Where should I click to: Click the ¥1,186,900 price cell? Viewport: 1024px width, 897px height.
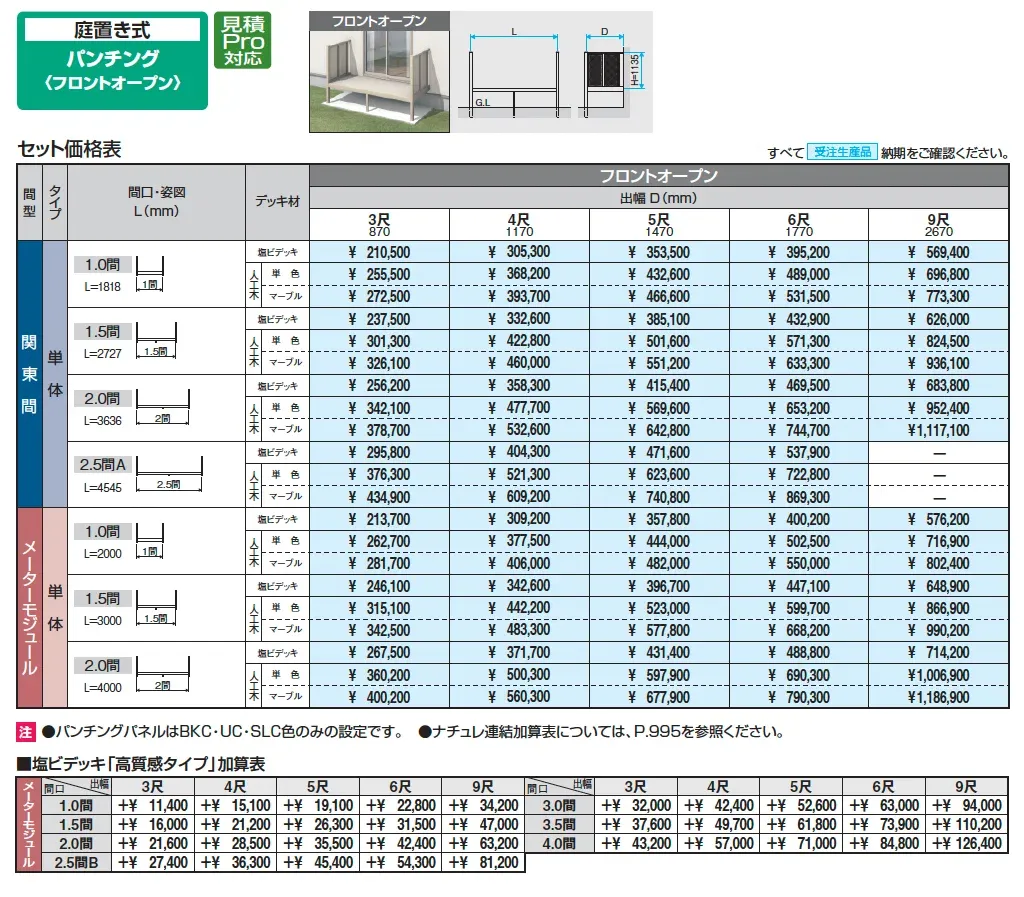click(x=938, y=697)
